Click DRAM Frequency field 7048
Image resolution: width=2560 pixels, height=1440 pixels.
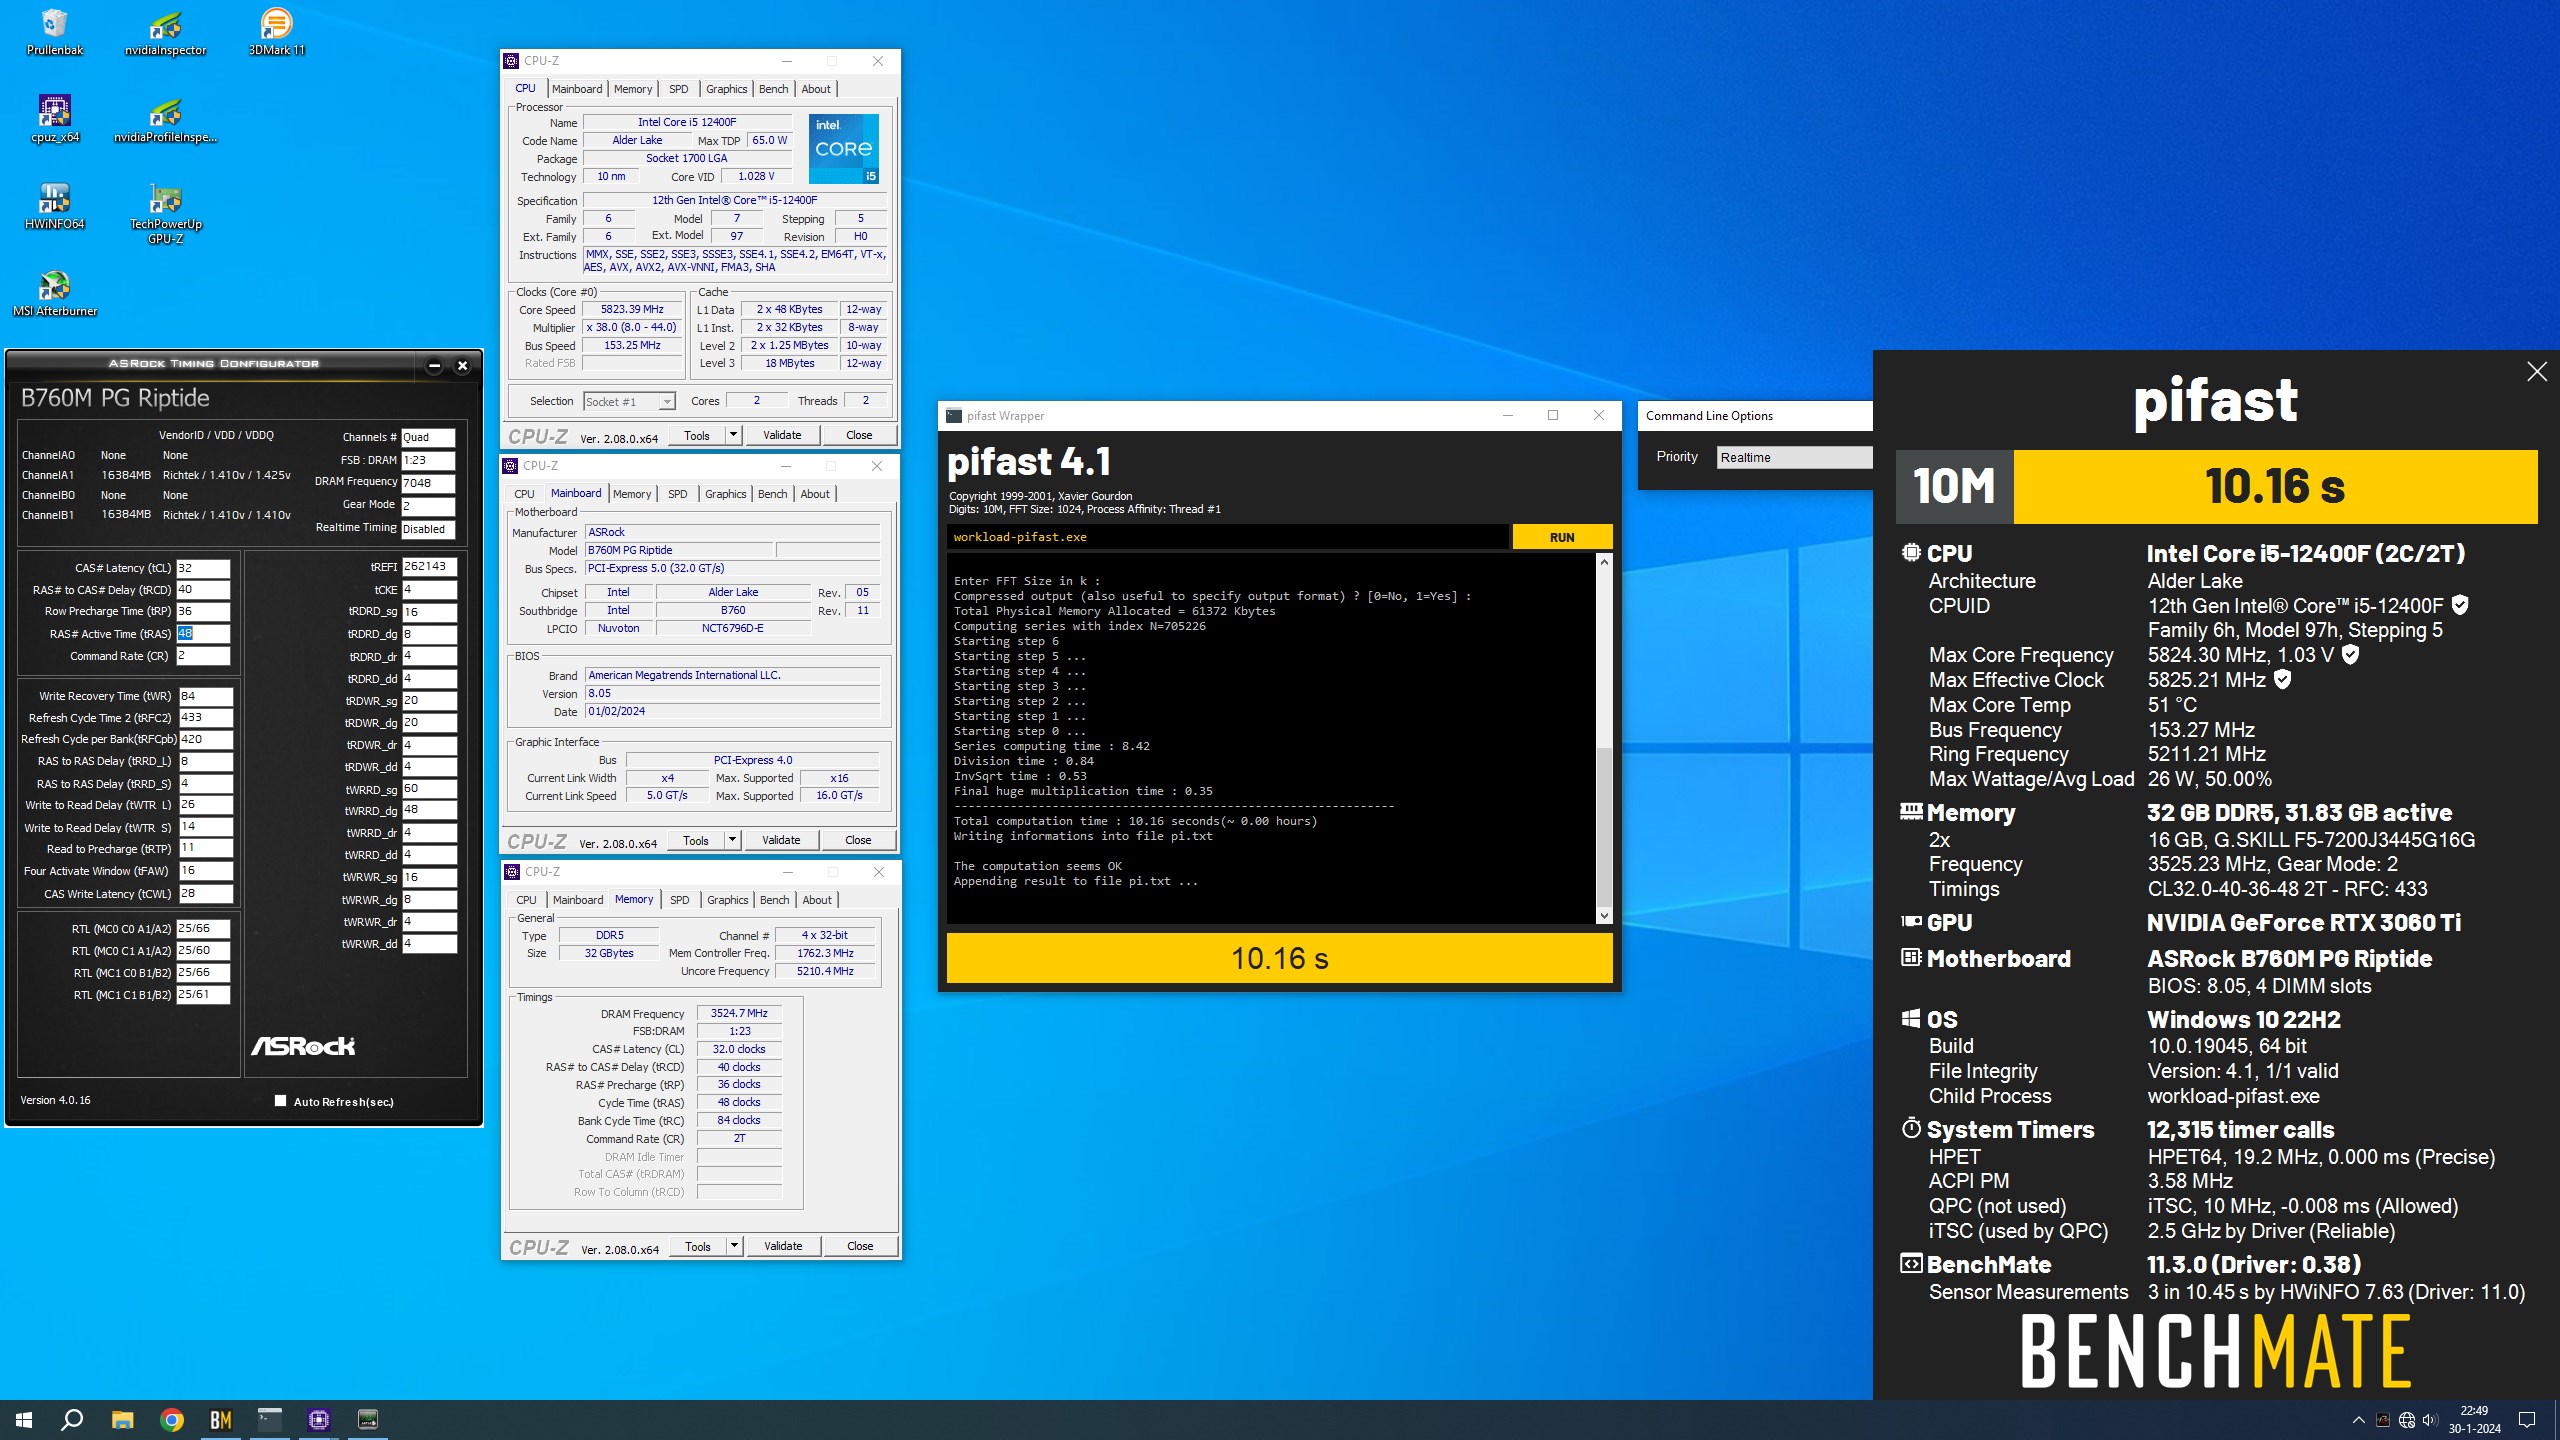(429, 482)
